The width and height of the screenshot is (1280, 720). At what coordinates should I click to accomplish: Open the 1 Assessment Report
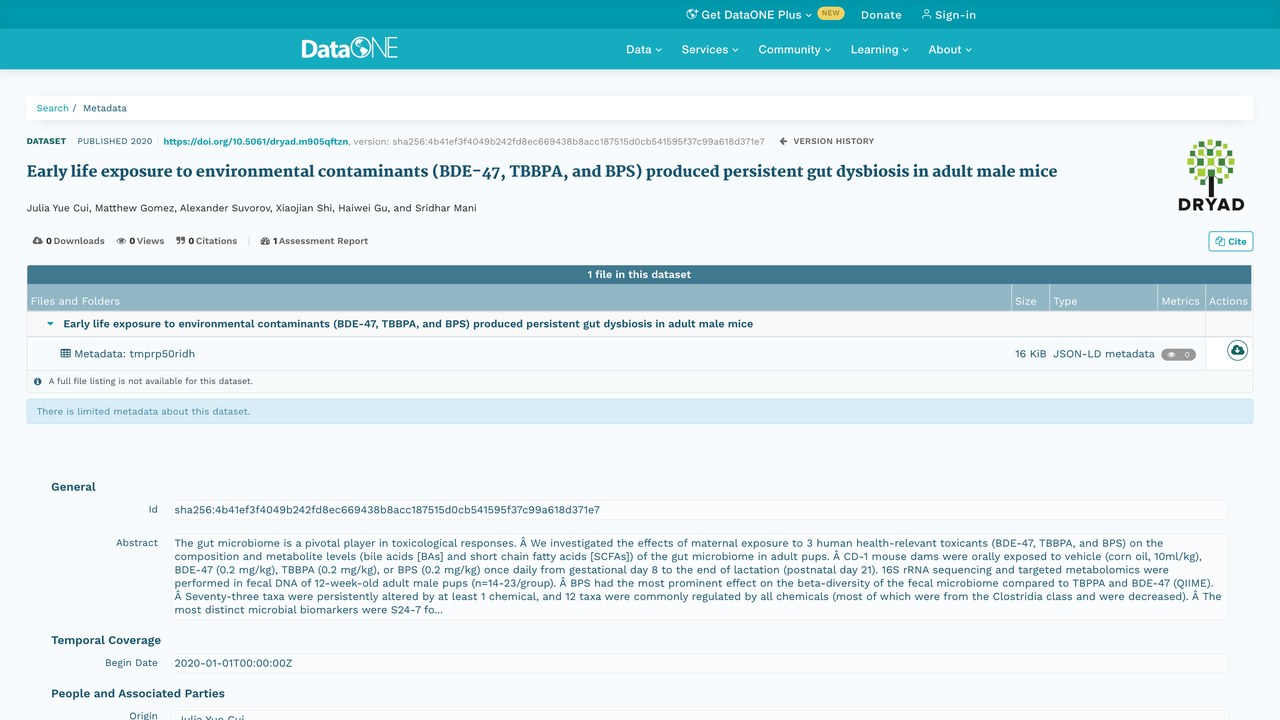click(314, 241)
